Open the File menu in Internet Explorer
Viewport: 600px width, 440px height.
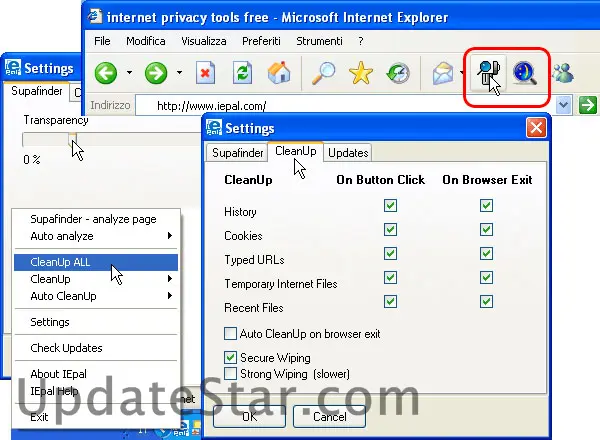102,41
